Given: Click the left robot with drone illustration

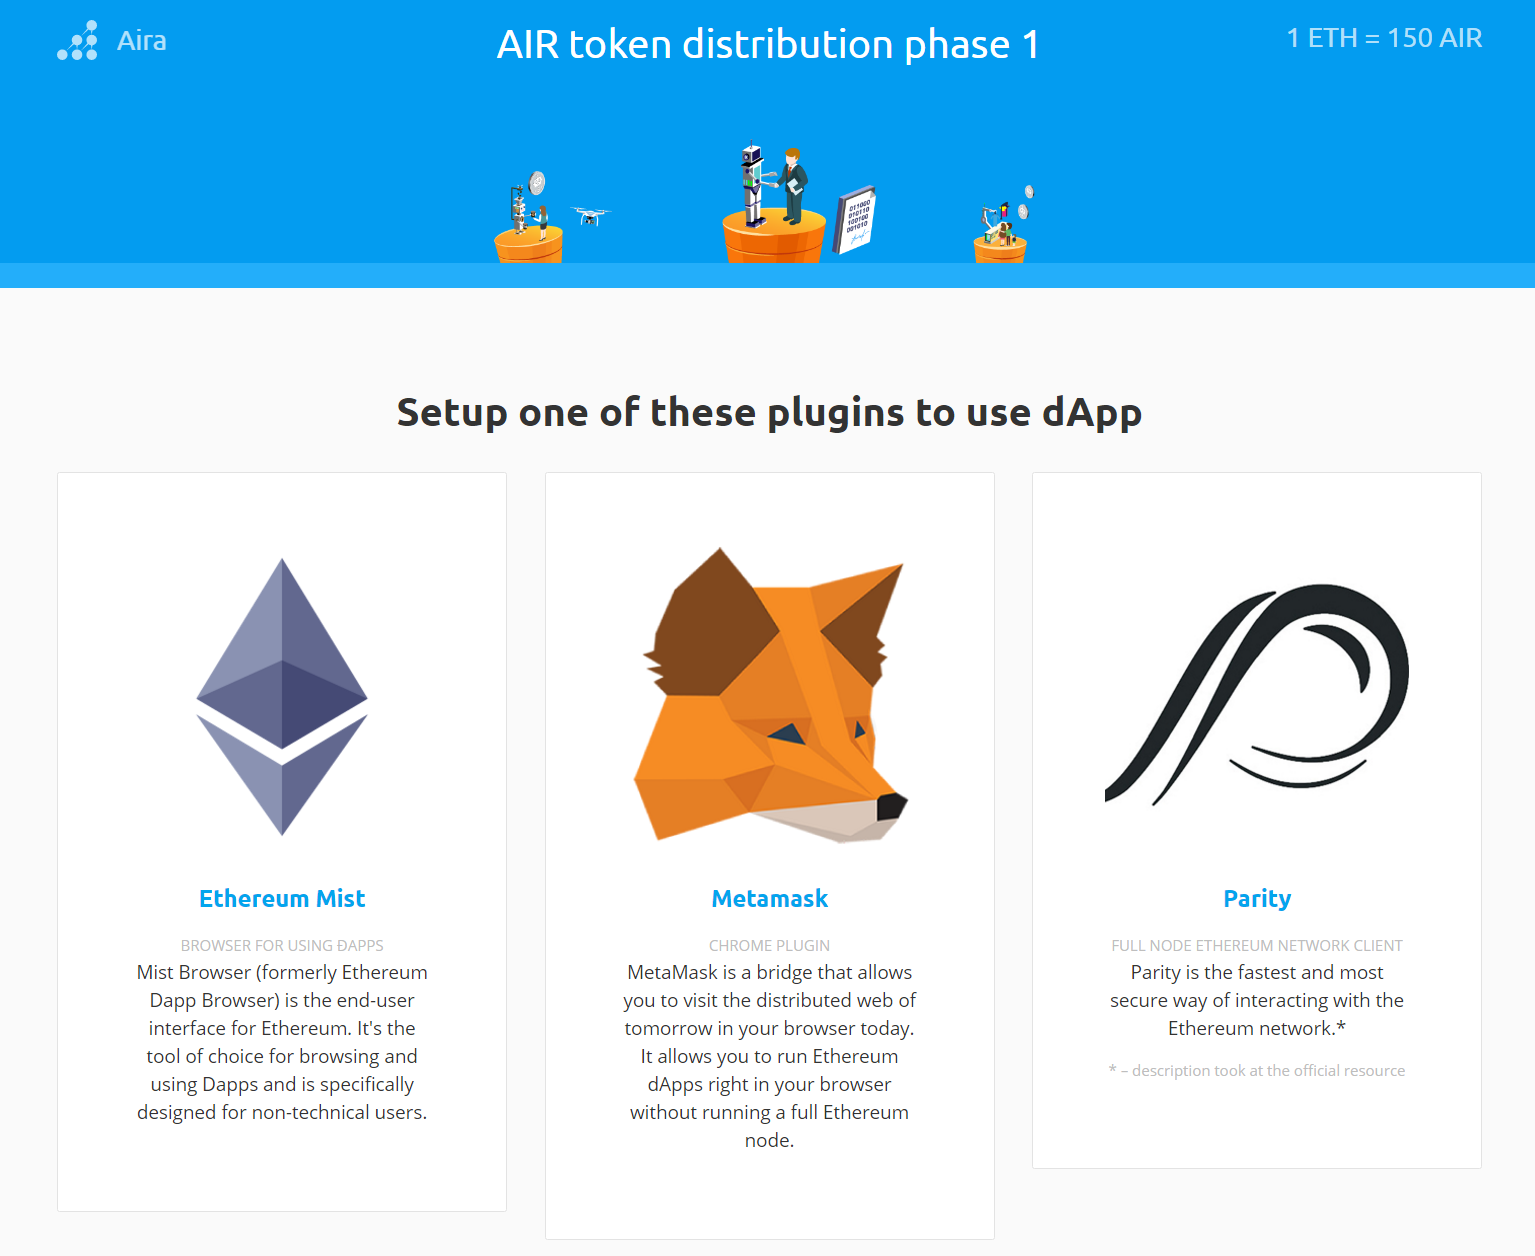Looking at the screenshot, I should click(x=529, y=217).
